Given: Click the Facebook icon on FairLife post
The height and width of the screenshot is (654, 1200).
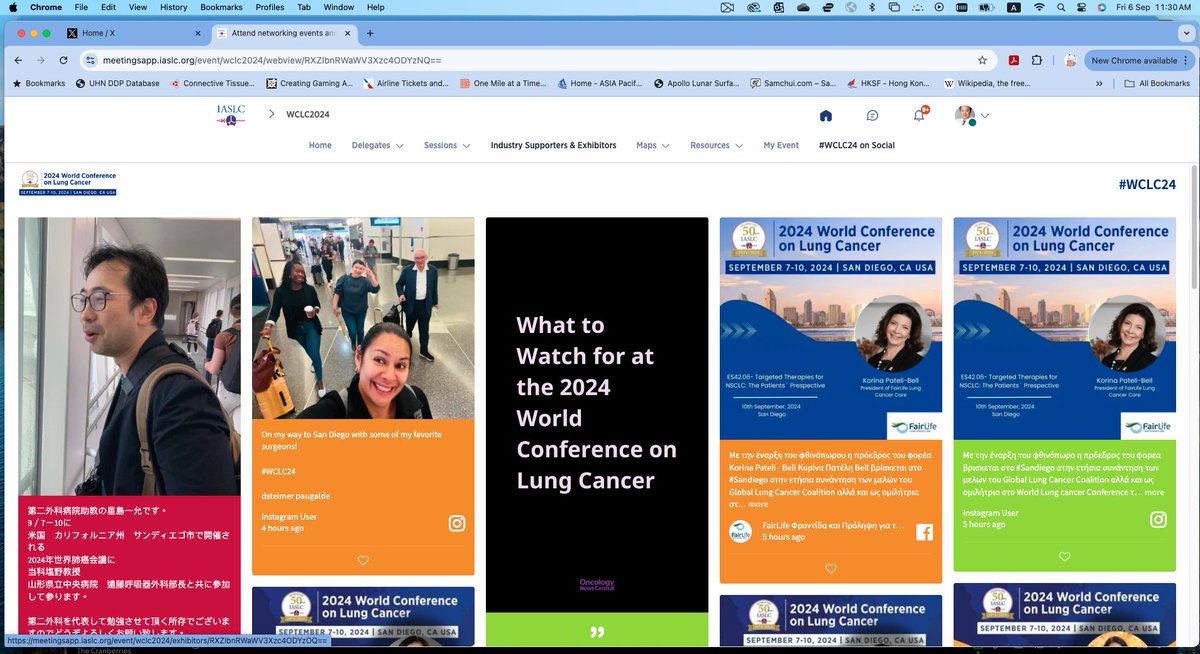Looking at the screenshot, I should click(924, 532).
